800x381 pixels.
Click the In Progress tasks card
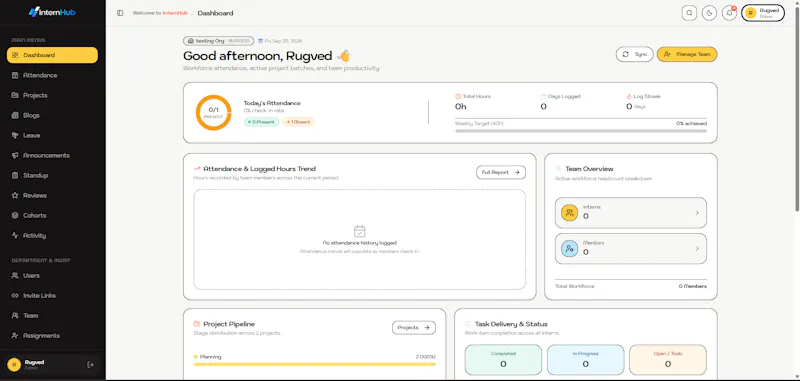pyautogui.click(x=585, y=360)
